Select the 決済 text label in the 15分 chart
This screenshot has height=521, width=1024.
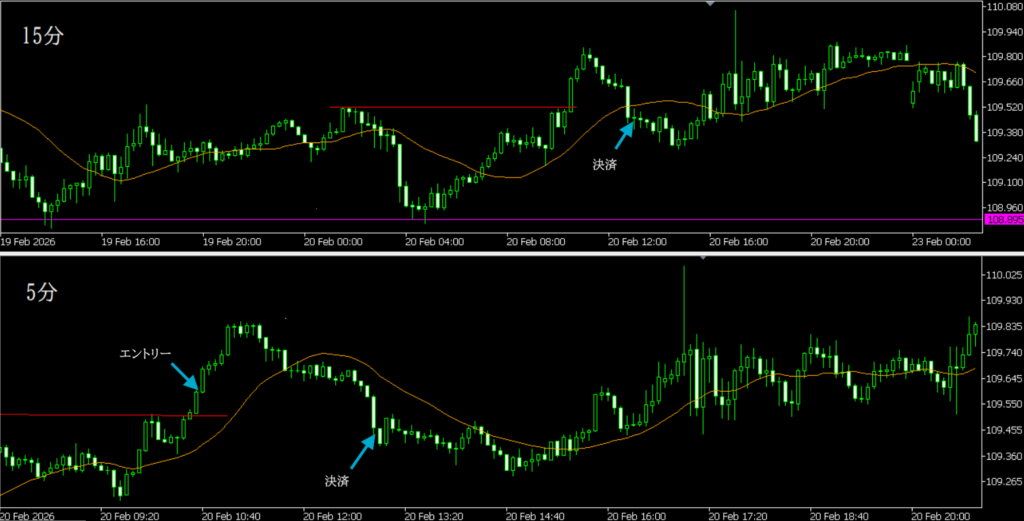click(604, 164)
